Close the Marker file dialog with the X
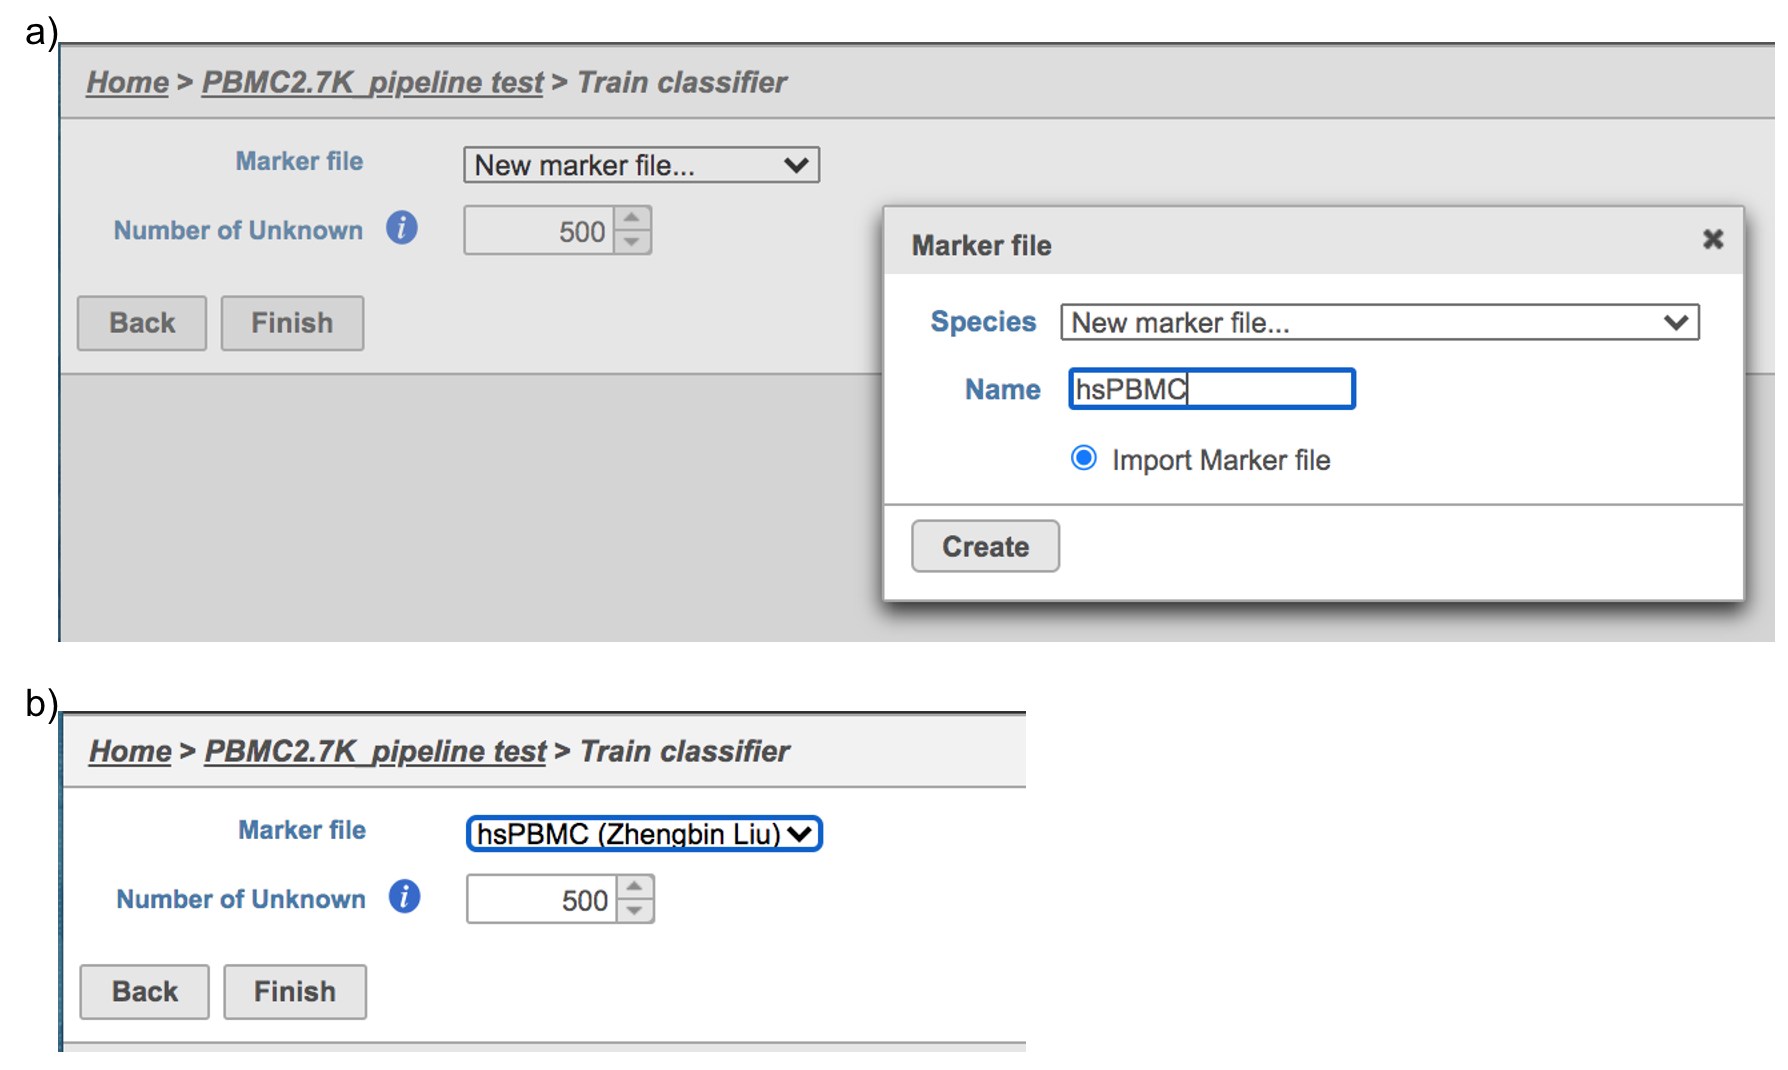1788x1070 pixels. 1713,239
